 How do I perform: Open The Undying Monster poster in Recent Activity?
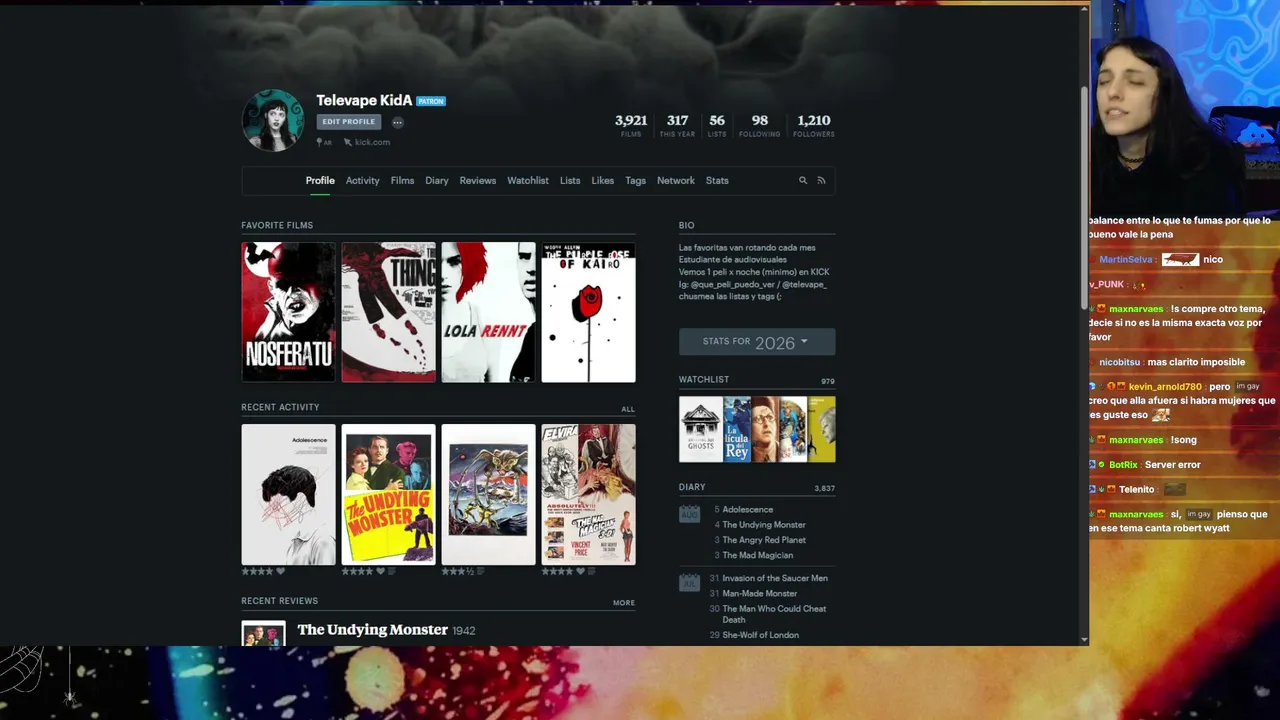click(x=389, y=494)
